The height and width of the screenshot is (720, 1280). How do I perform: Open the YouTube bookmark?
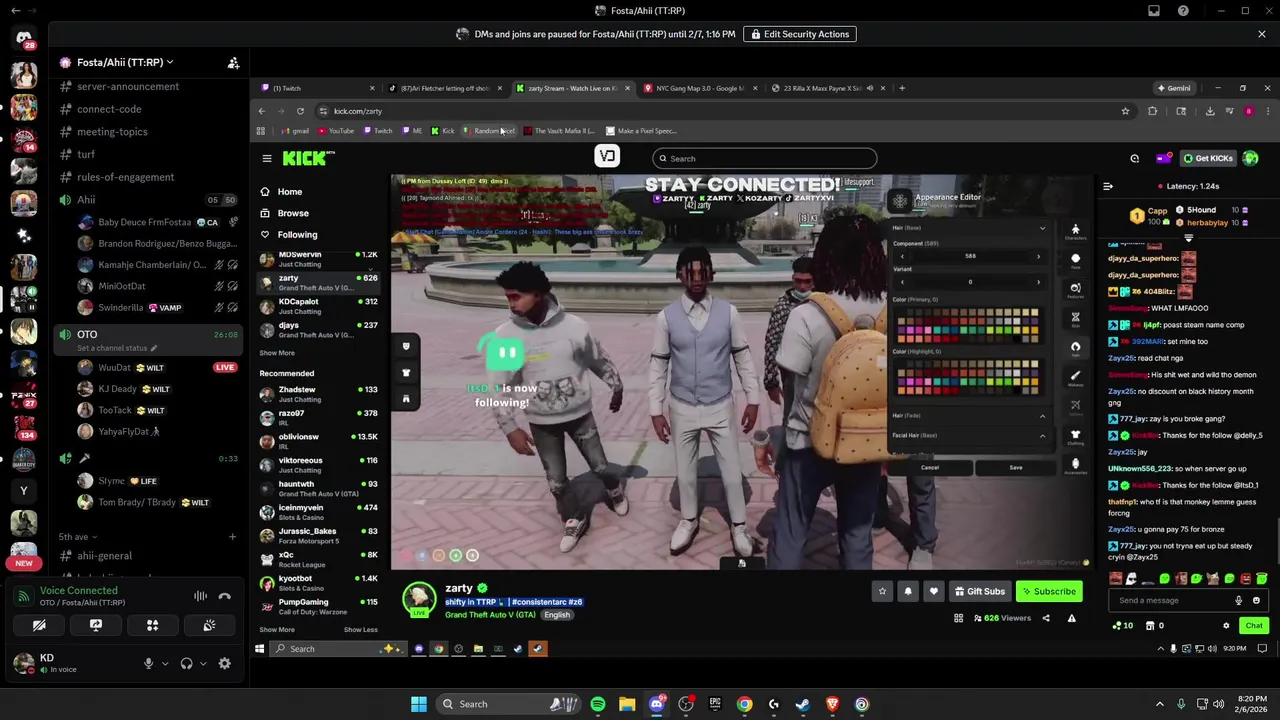[336, 131]
